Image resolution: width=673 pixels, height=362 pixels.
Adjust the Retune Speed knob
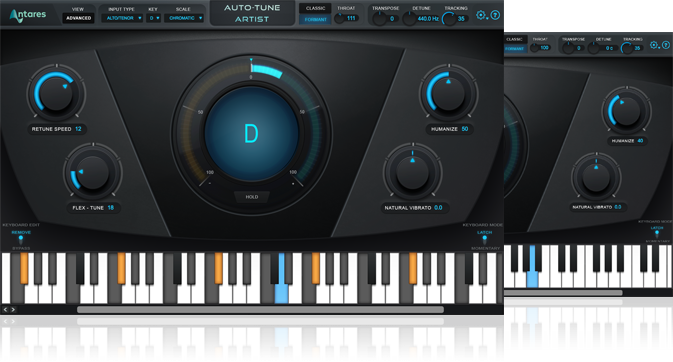tap(56, 92)
